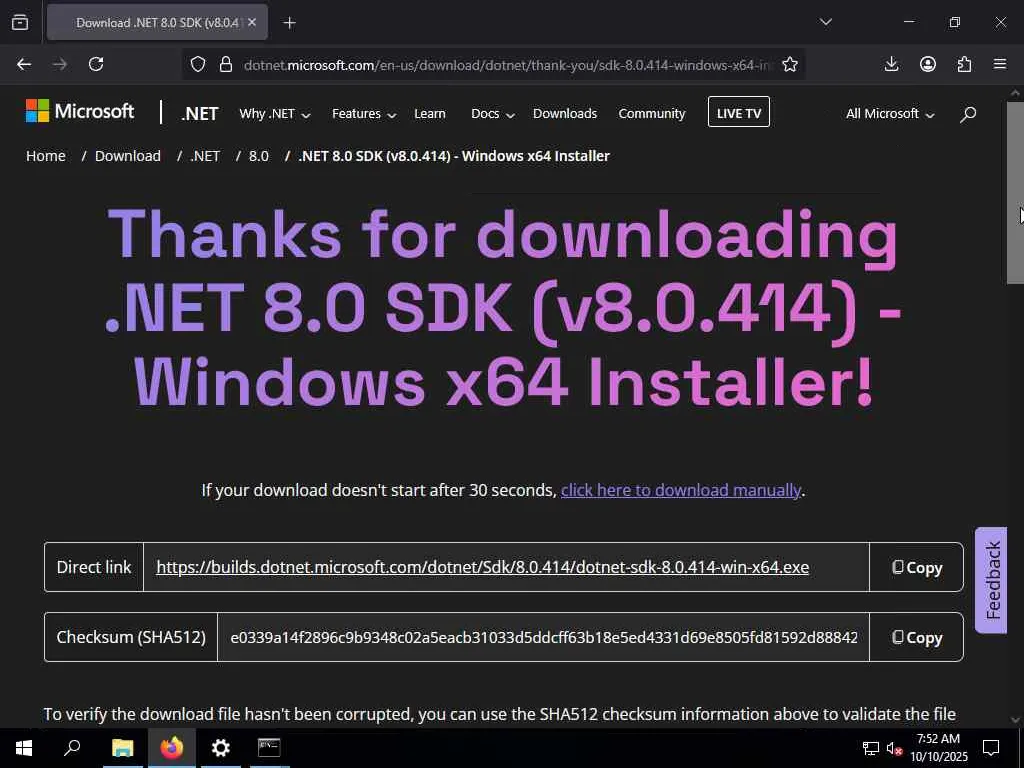Select the SHA512 checksum value text
The width and height of the screenshot is (1024, 768).
(543, 637)
